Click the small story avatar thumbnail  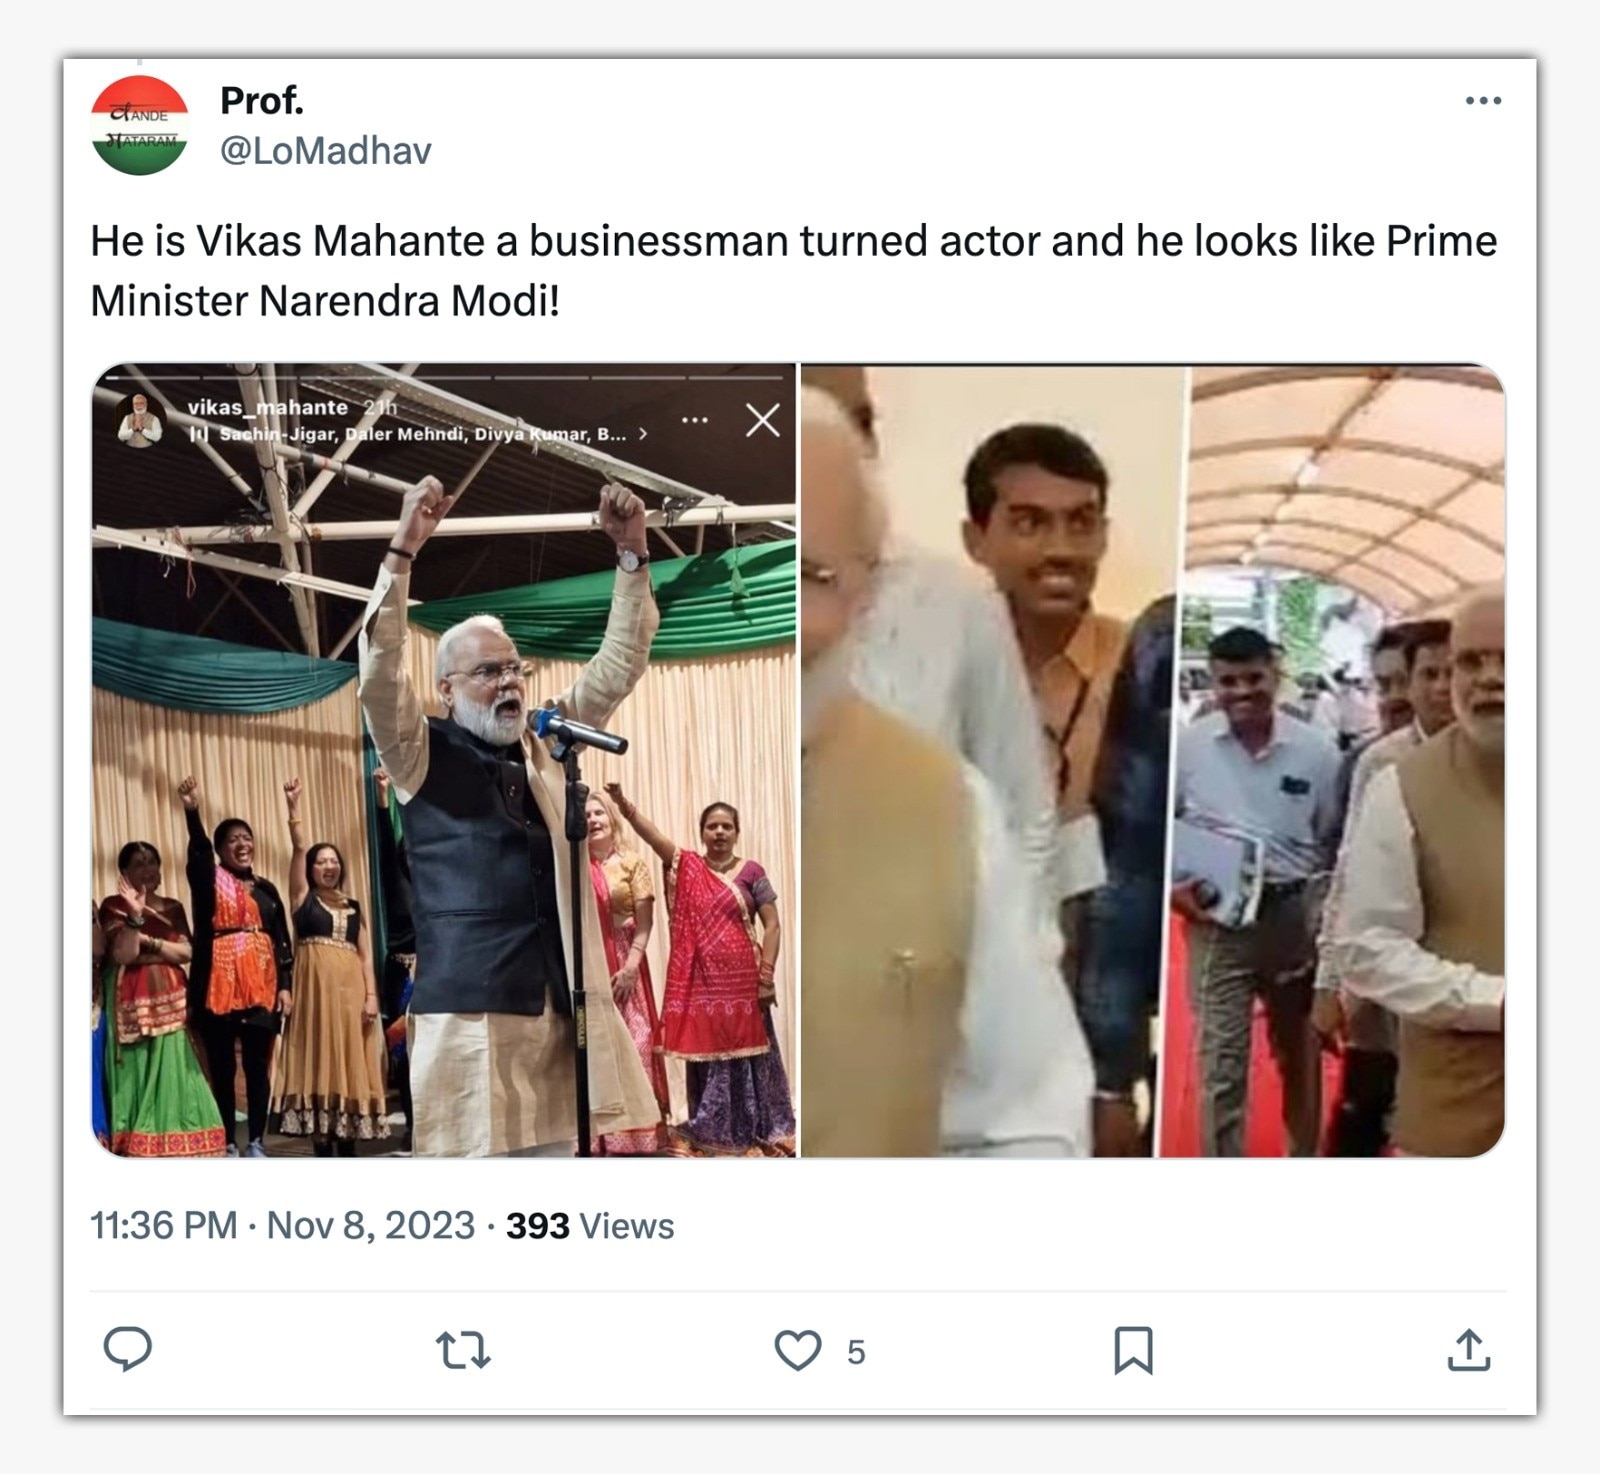[140, 420]
